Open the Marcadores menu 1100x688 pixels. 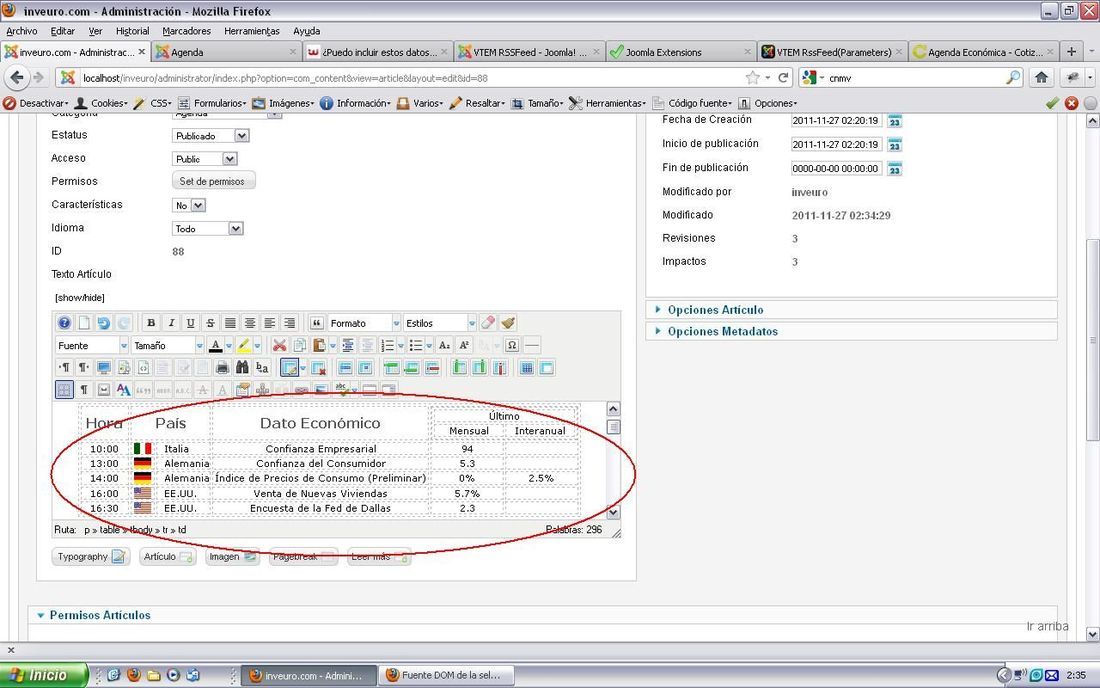pyautogui.click(x=187, y=31)
